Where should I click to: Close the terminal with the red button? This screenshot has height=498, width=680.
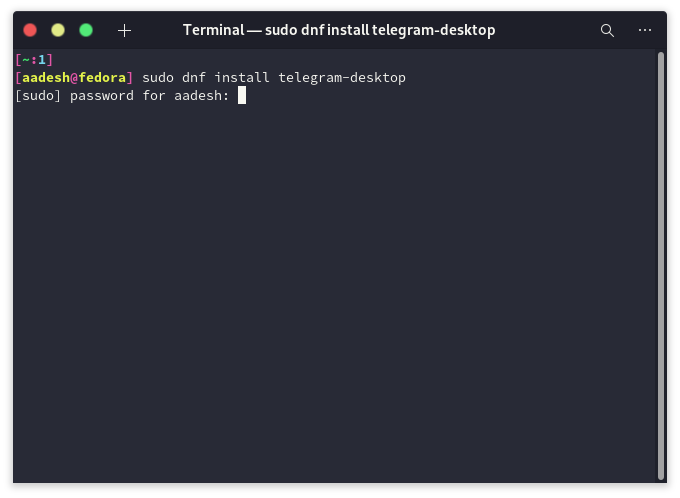point(30,30)
